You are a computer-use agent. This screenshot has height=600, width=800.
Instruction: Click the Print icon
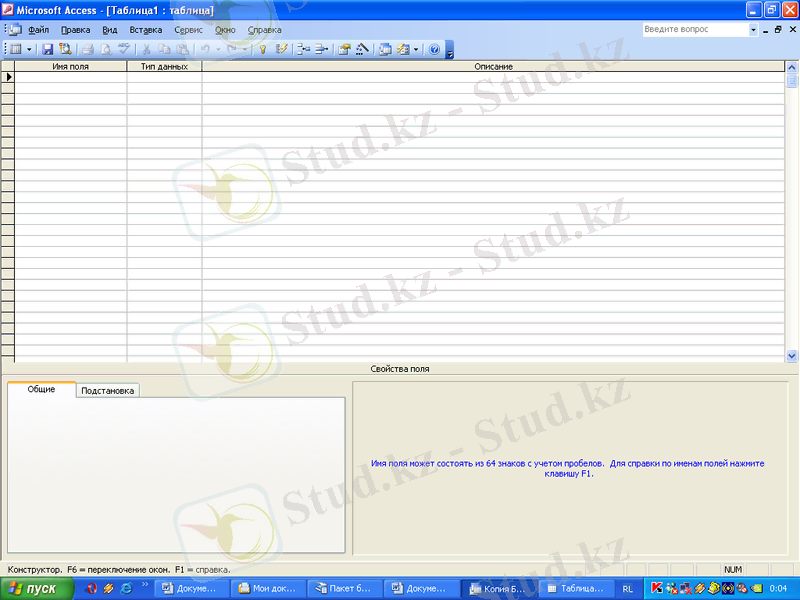pyautogui.click(x=88, y=49)
